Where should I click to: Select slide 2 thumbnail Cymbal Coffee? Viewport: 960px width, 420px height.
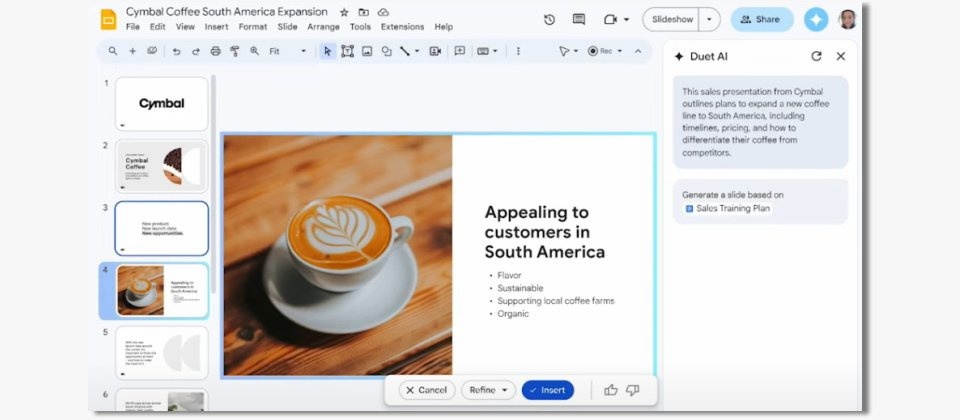[161, 165]
